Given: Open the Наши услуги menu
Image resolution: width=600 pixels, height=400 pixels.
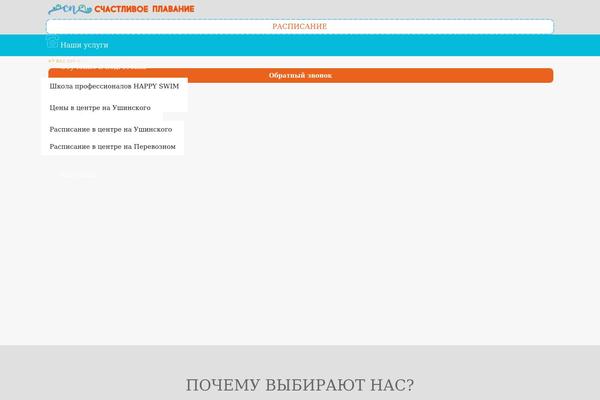Looking at the screenshot, I should pos(84,45).
